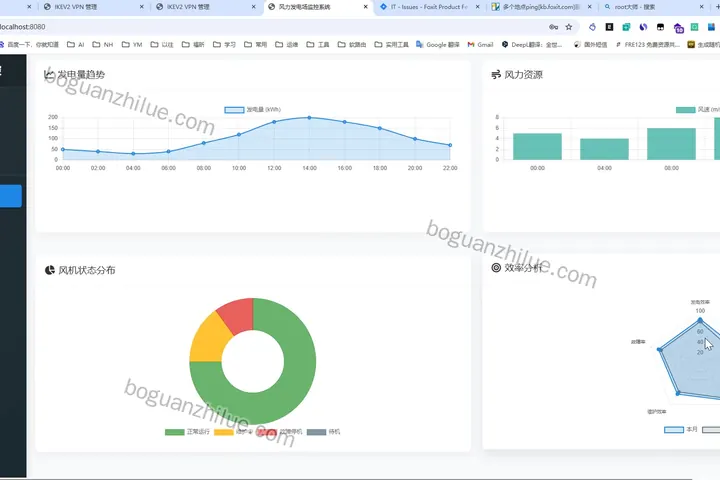
Task: Switch to the 风力发电场监控系统 tab
Action: 317,7
